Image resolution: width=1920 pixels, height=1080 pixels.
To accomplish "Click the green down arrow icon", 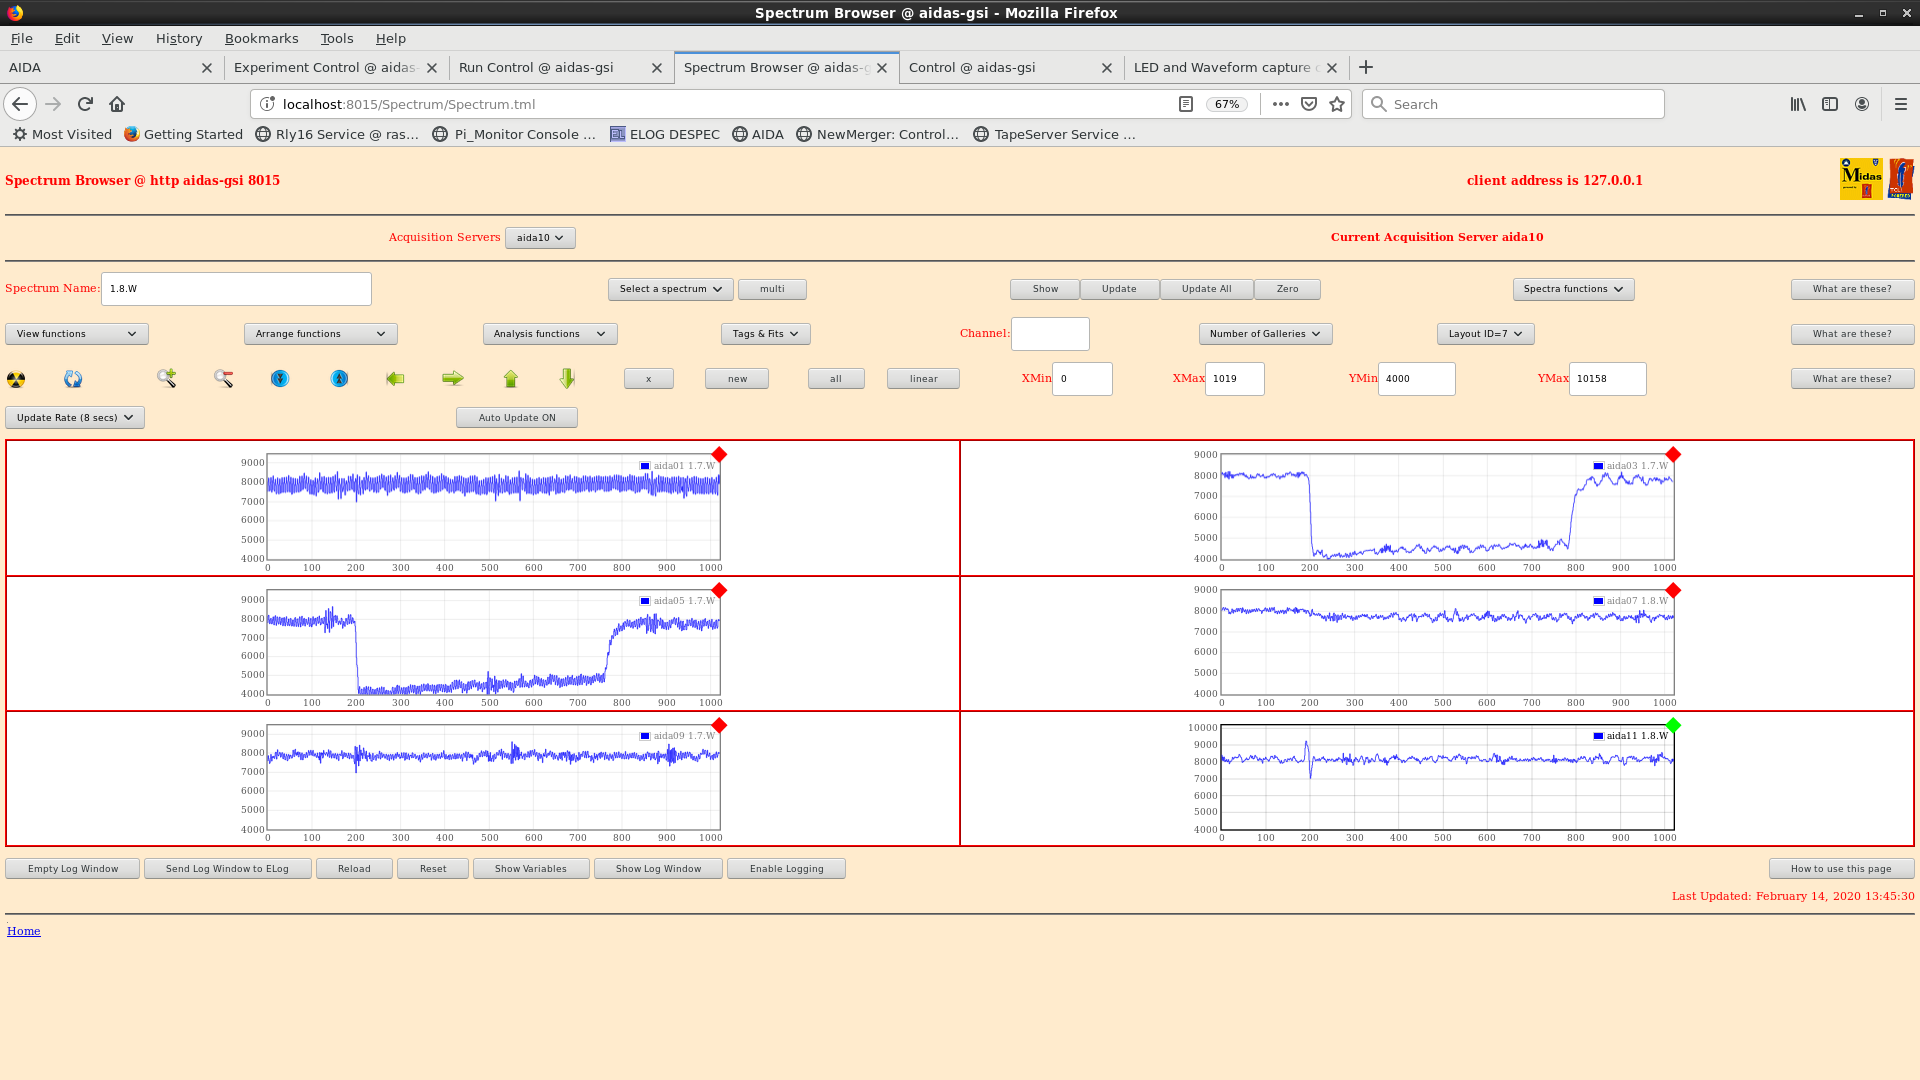I will click(x=567, y=378).
